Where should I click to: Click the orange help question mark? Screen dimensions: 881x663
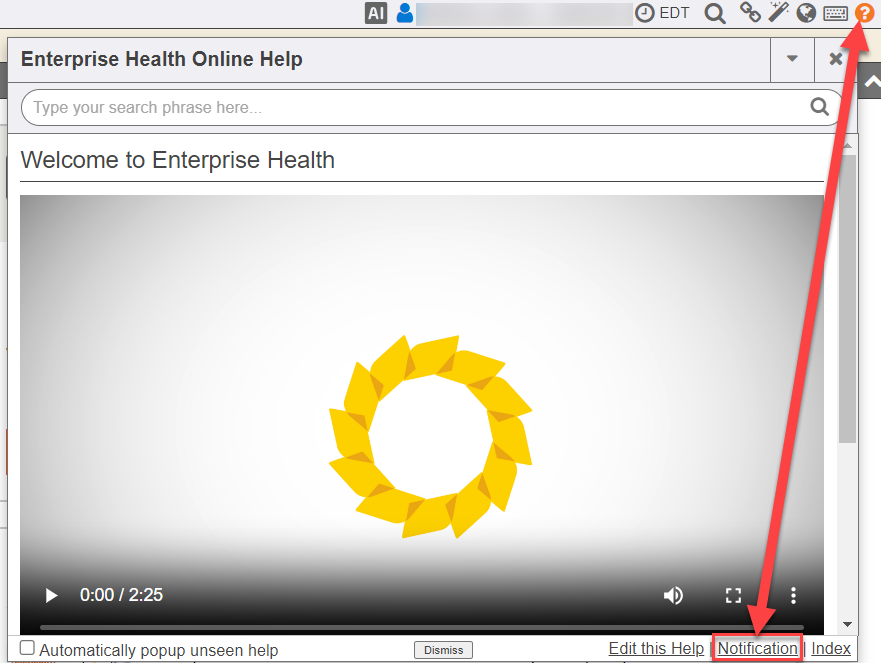coord(864,13)
